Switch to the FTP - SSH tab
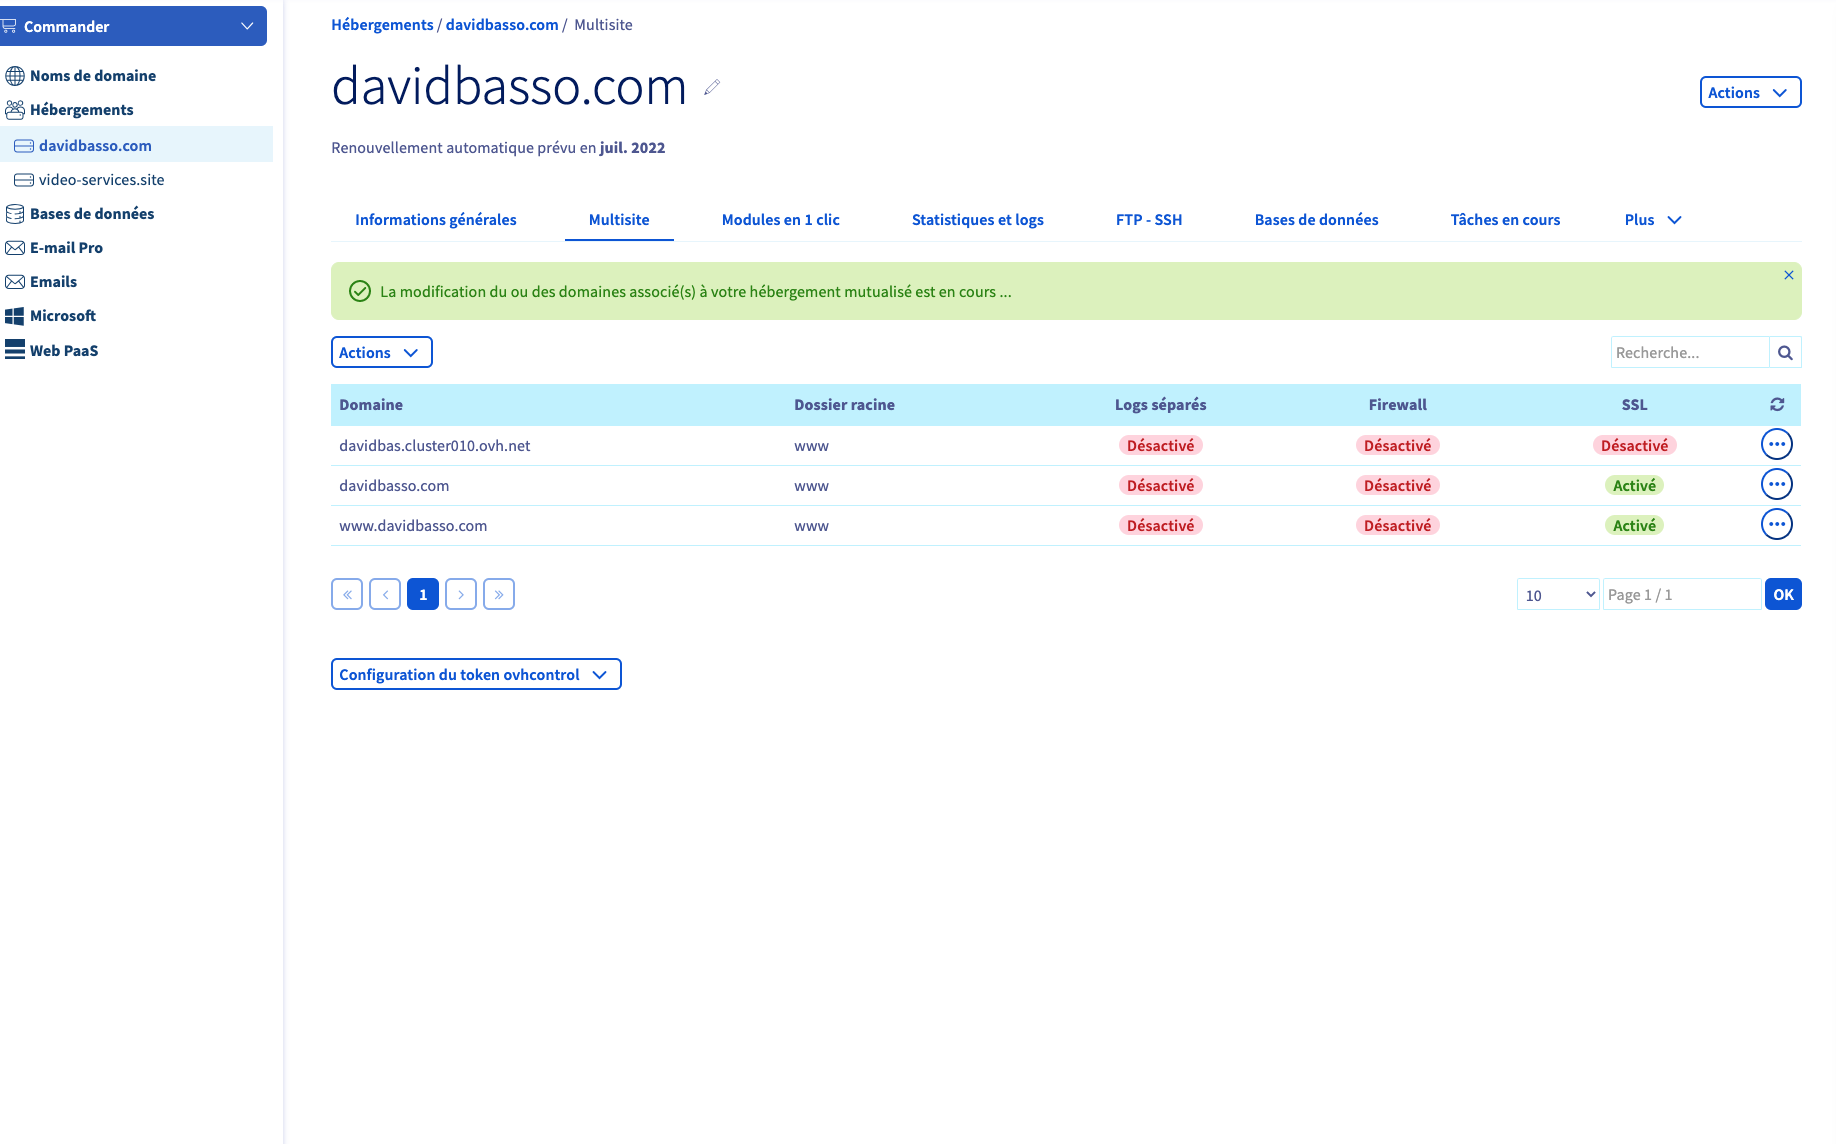Viewport: 1836px width, 1144px height. (x=1148, y=220)
